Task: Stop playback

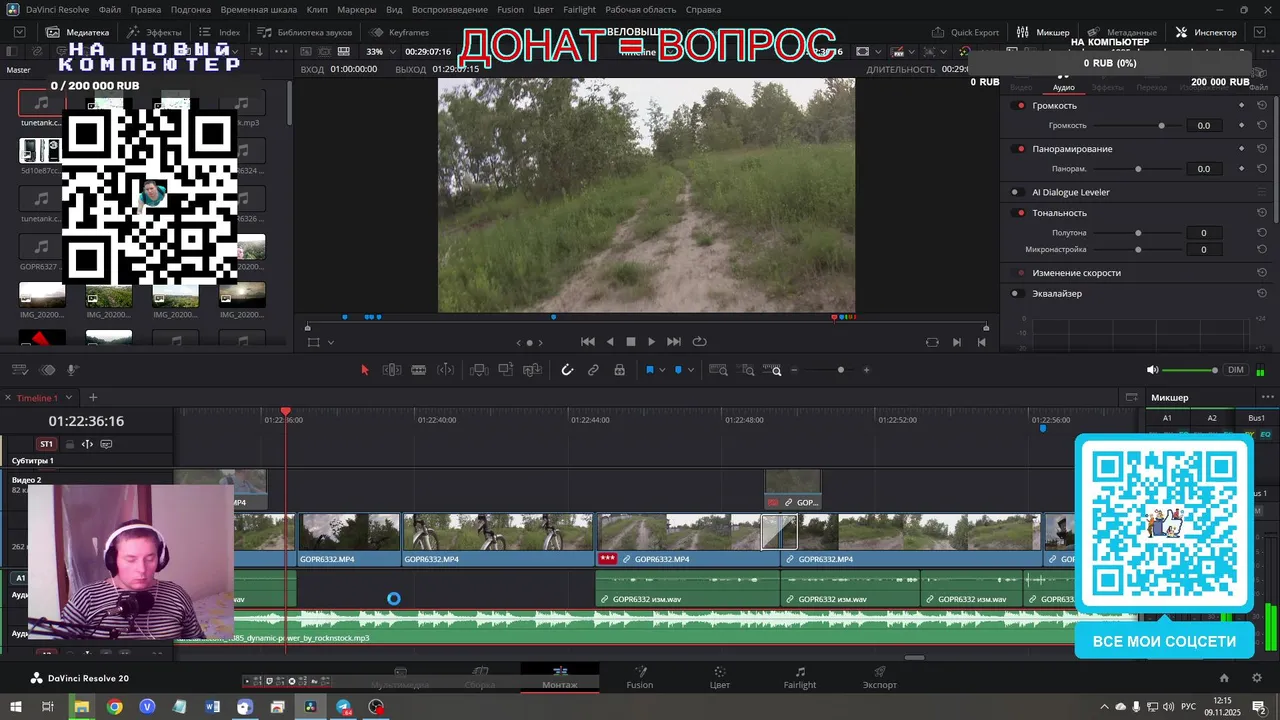Action: pyautogui.click(x=631, y=342)
